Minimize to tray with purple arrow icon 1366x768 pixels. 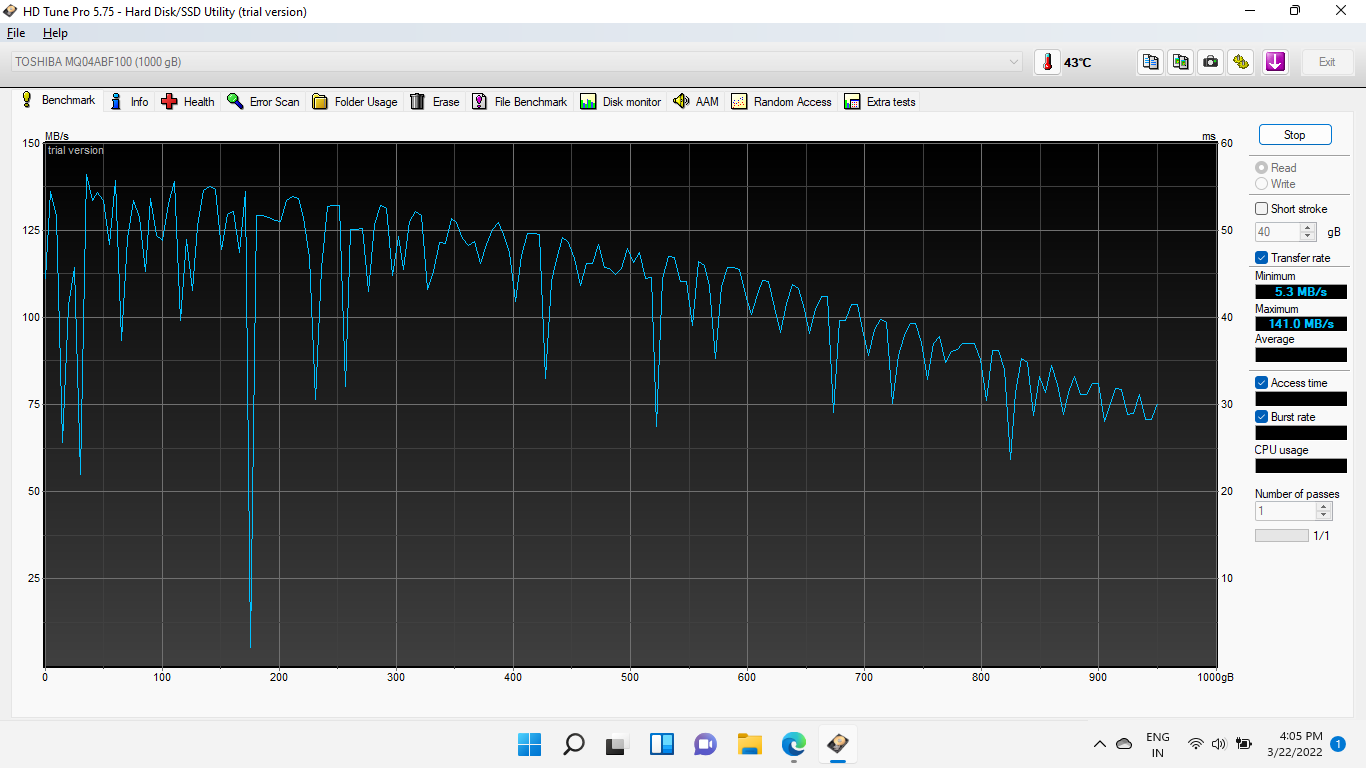pyautogui.click(x=1275, y=62)
